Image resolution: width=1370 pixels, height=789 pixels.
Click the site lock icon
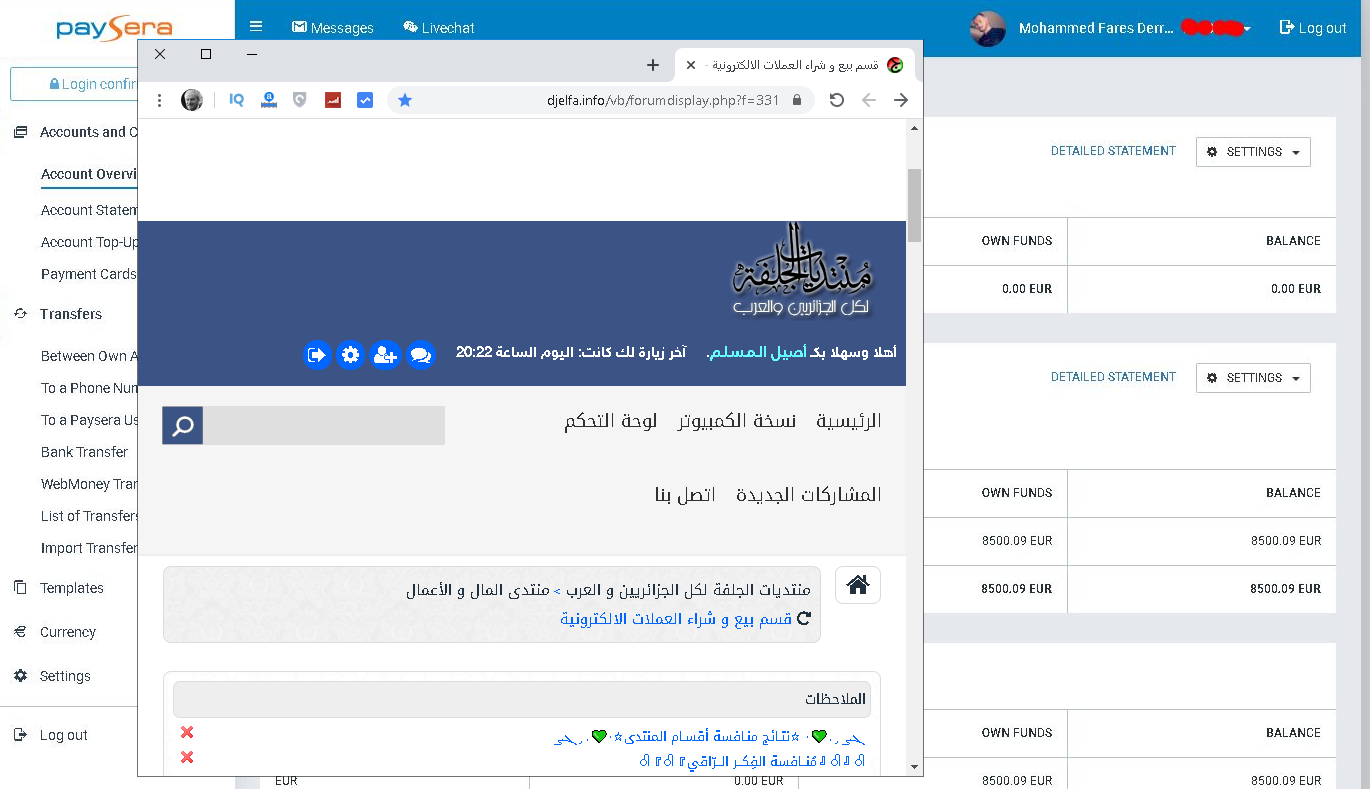(797, 100)
